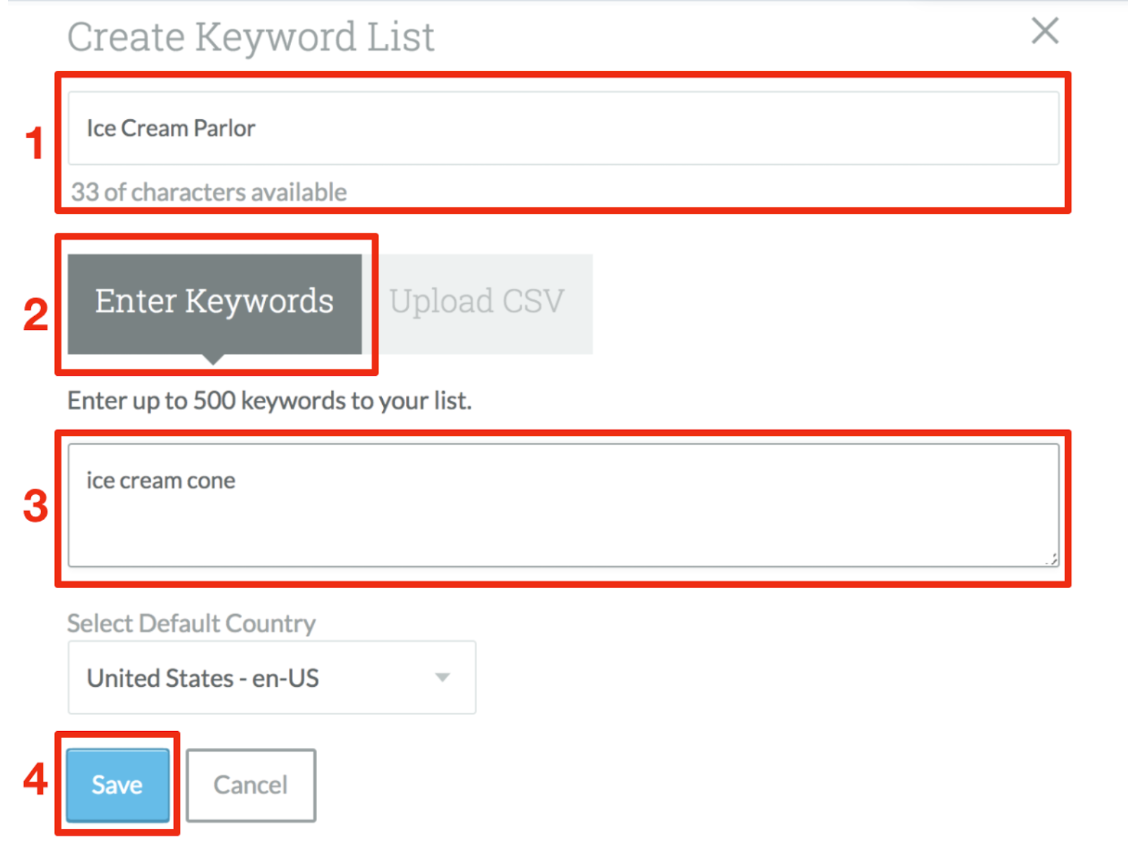Click the 'ice cream cone' keyword text
The image size is (1128, 852).
click(x=161, y=481)
